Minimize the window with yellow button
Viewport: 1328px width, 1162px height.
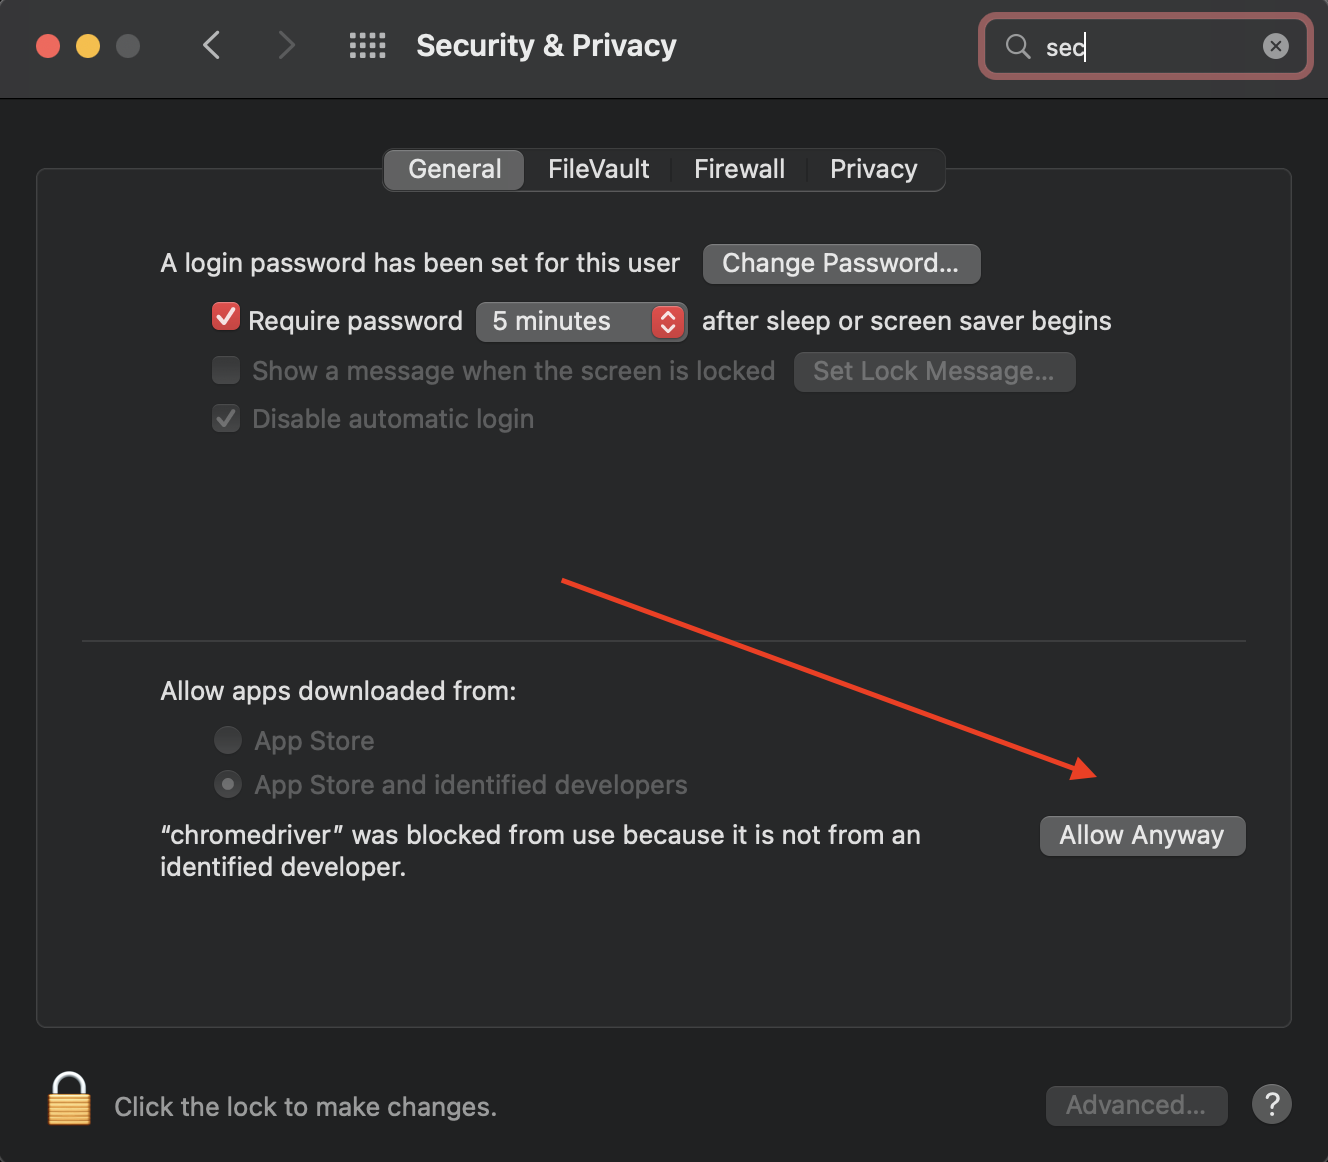point(88,46)
